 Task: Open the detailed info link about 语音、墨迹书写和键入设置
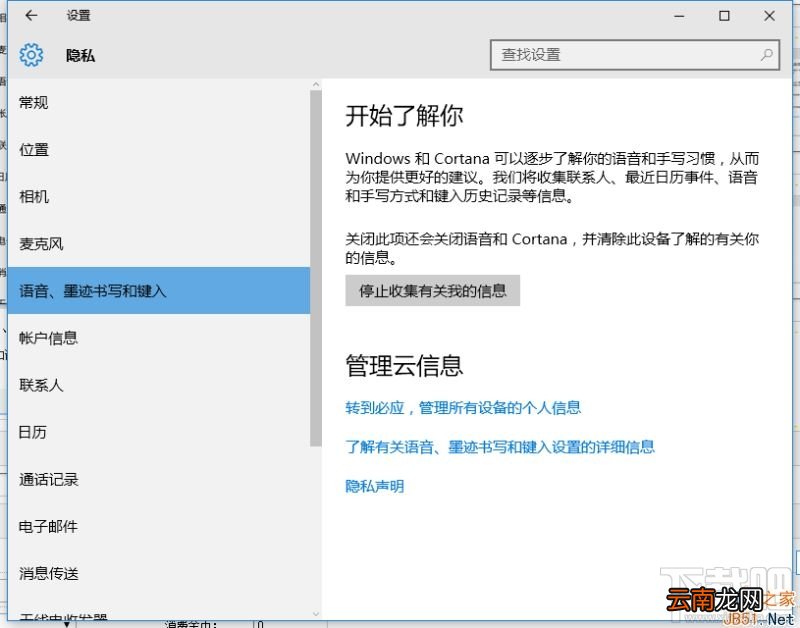click(x=499, y=447)
